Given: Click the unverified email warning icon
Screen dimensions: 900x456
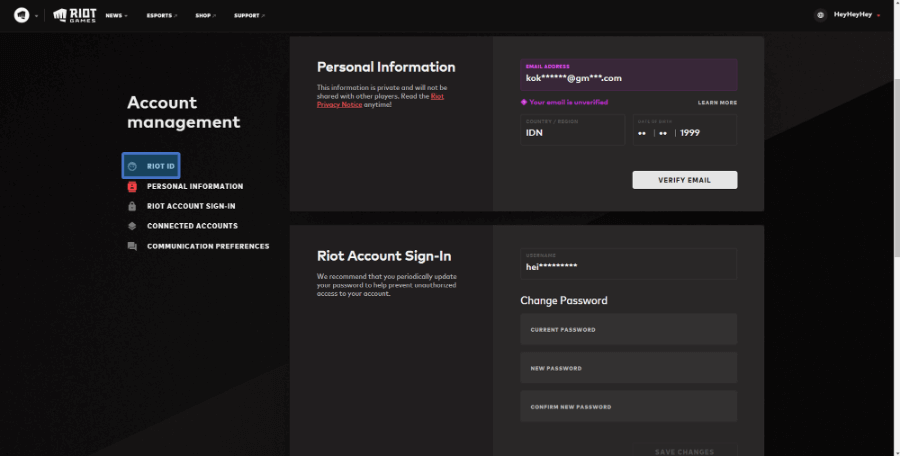Looking at the screenshot, I should (x=523, y=102).
